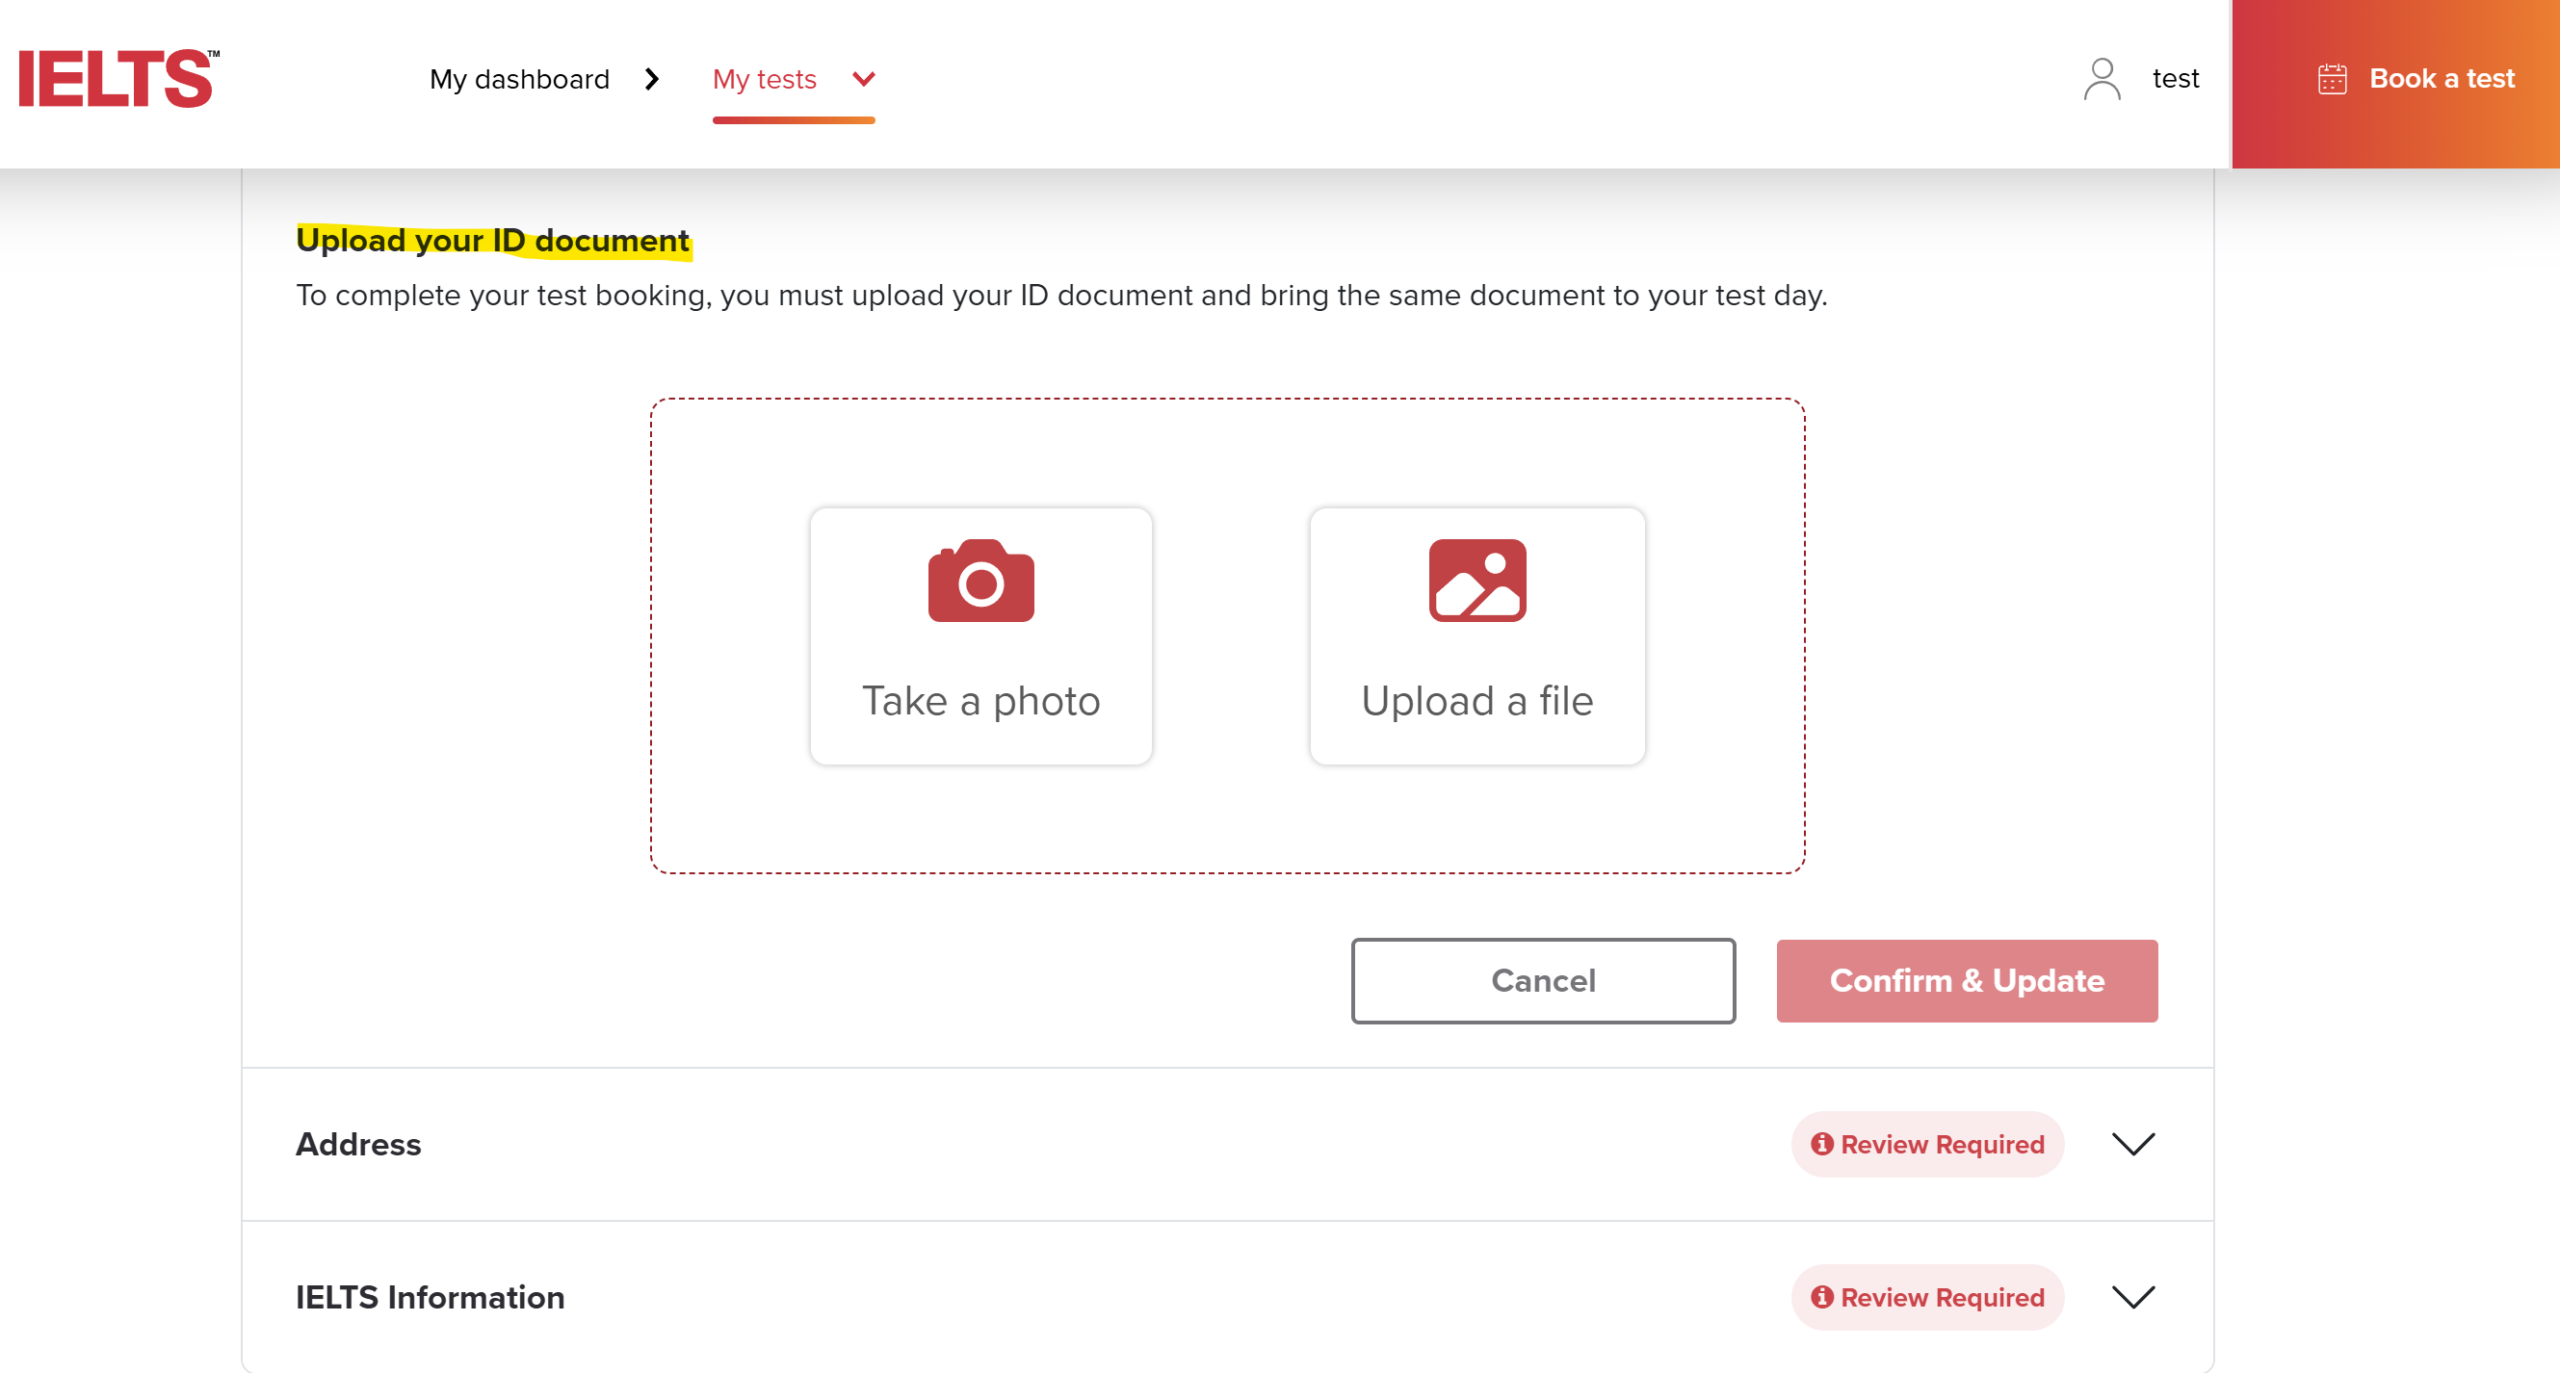Image resolution: width=2560 pixels, height=1373 pixels.
Task: Select the My tests tab
Action: tap(764, 79)
